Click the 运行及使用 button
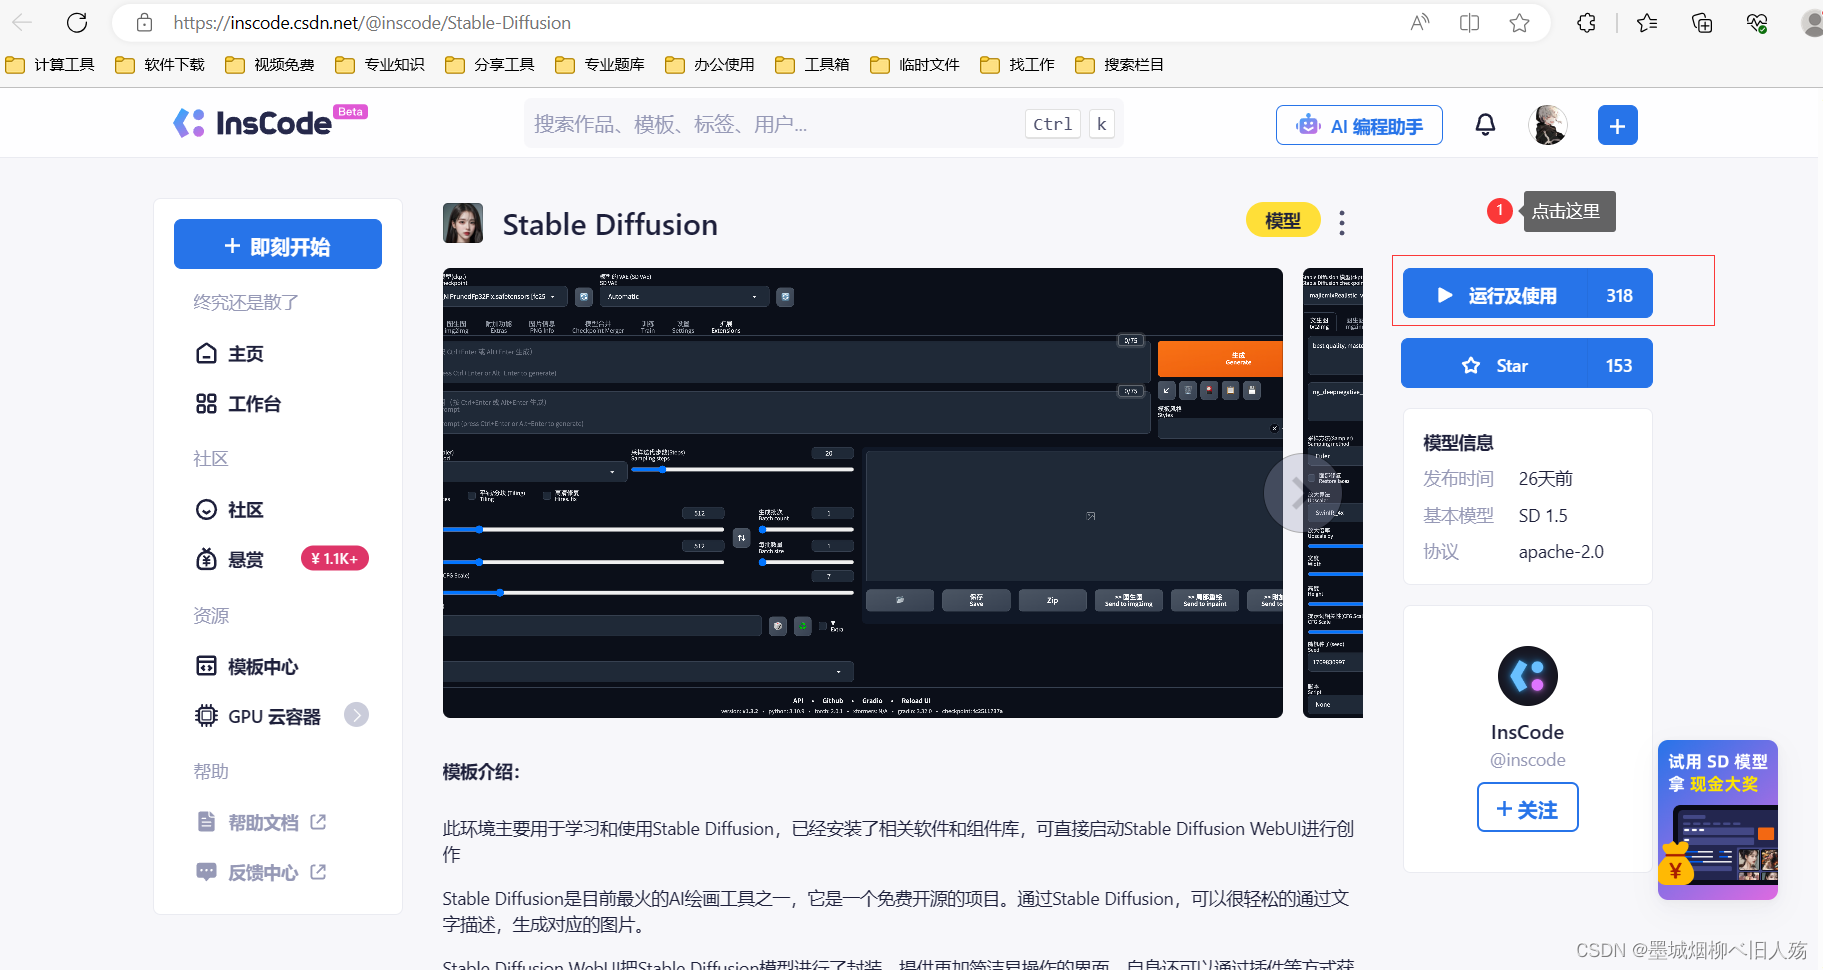Viewport: 1823px width, 970px height. click(1527, 294)
